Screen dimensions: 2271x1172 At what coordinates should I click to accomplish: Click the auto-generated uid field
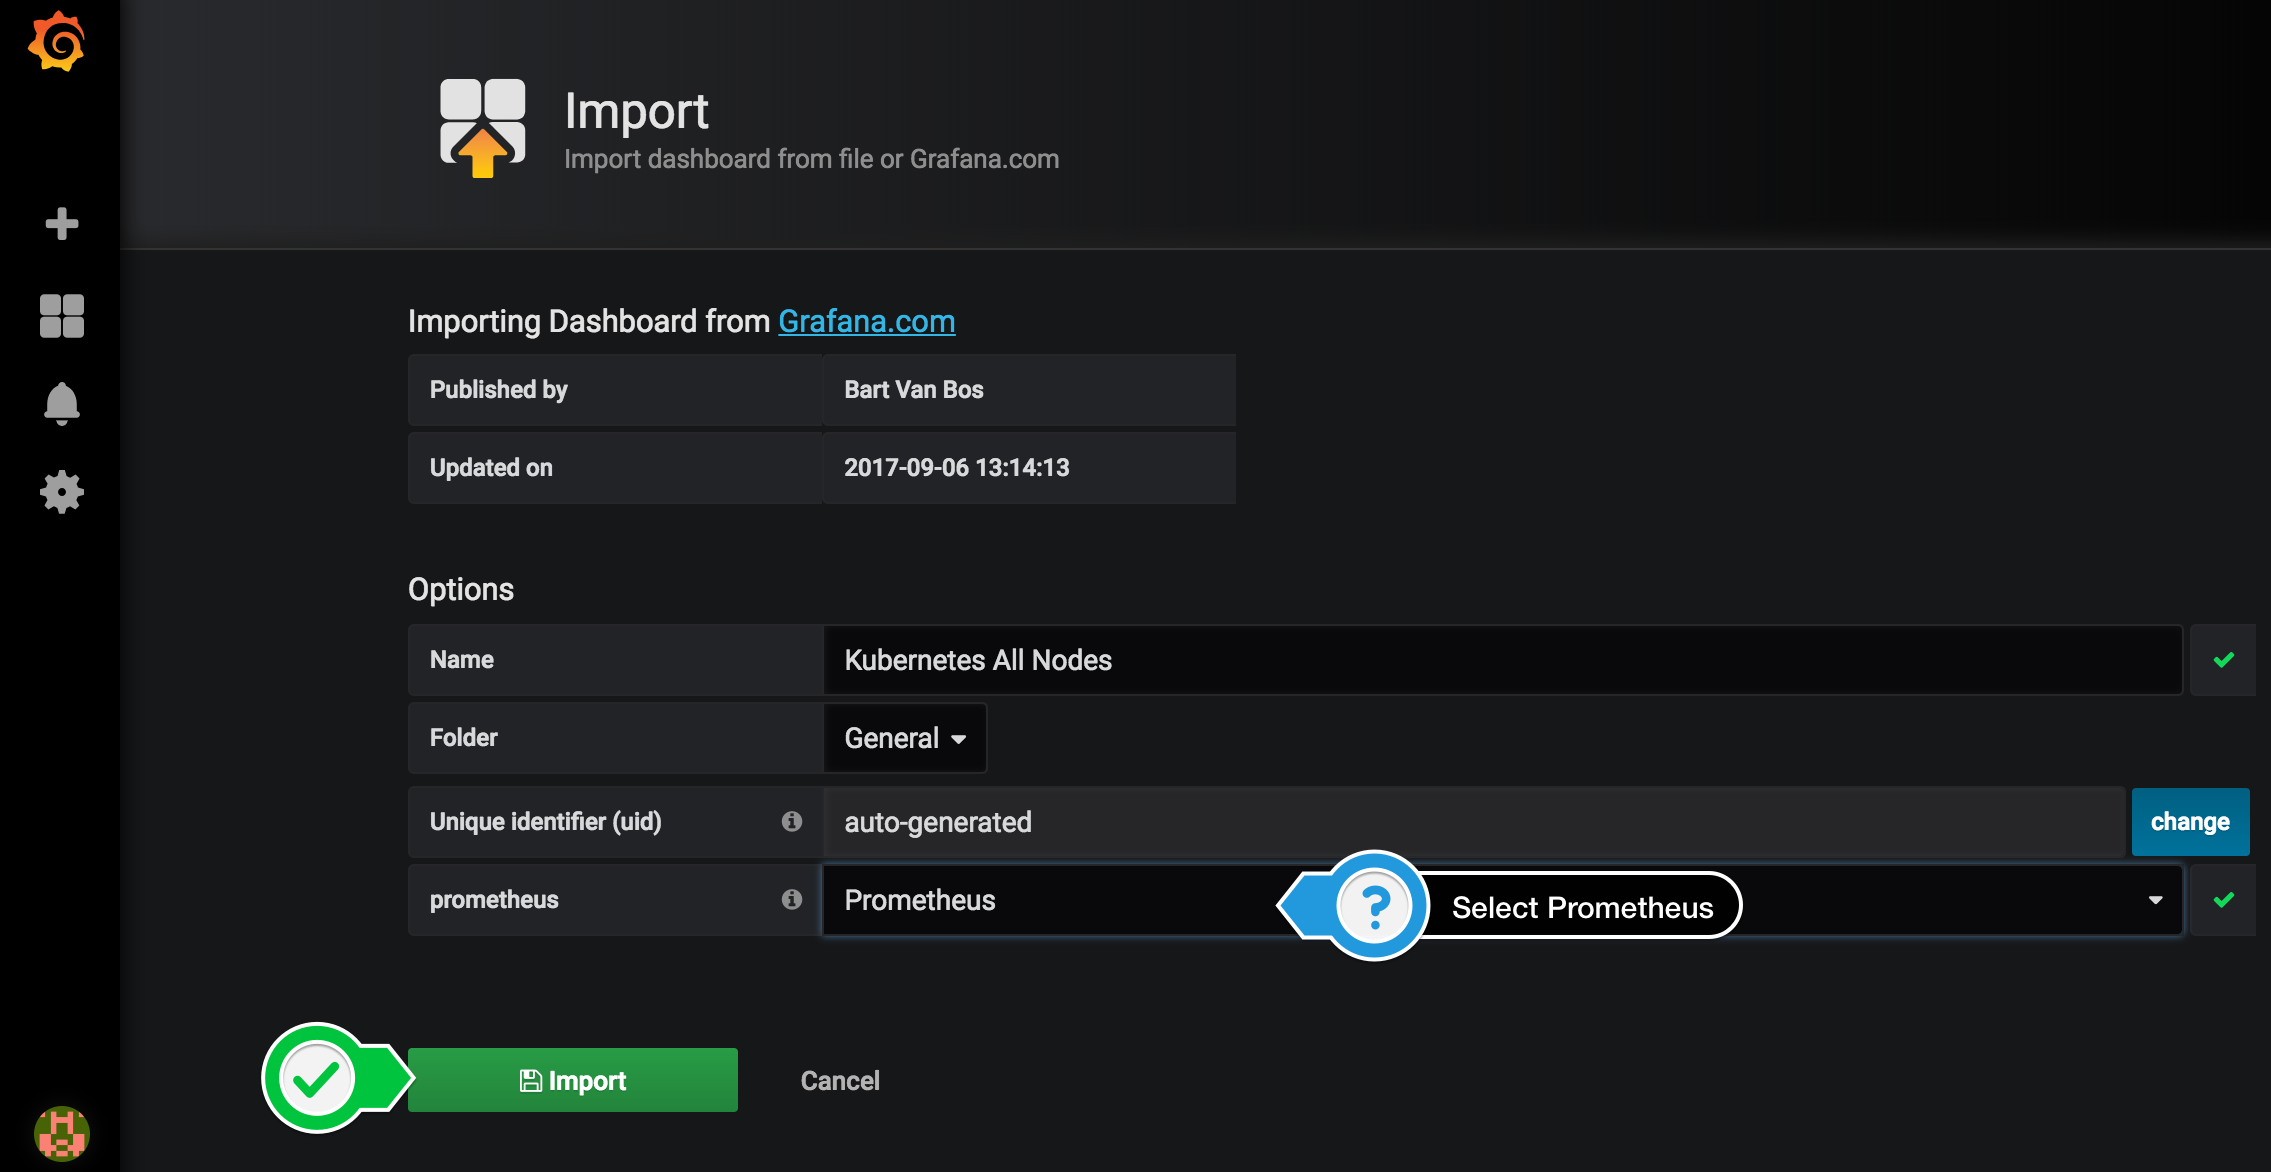[x=1475, y=822]
